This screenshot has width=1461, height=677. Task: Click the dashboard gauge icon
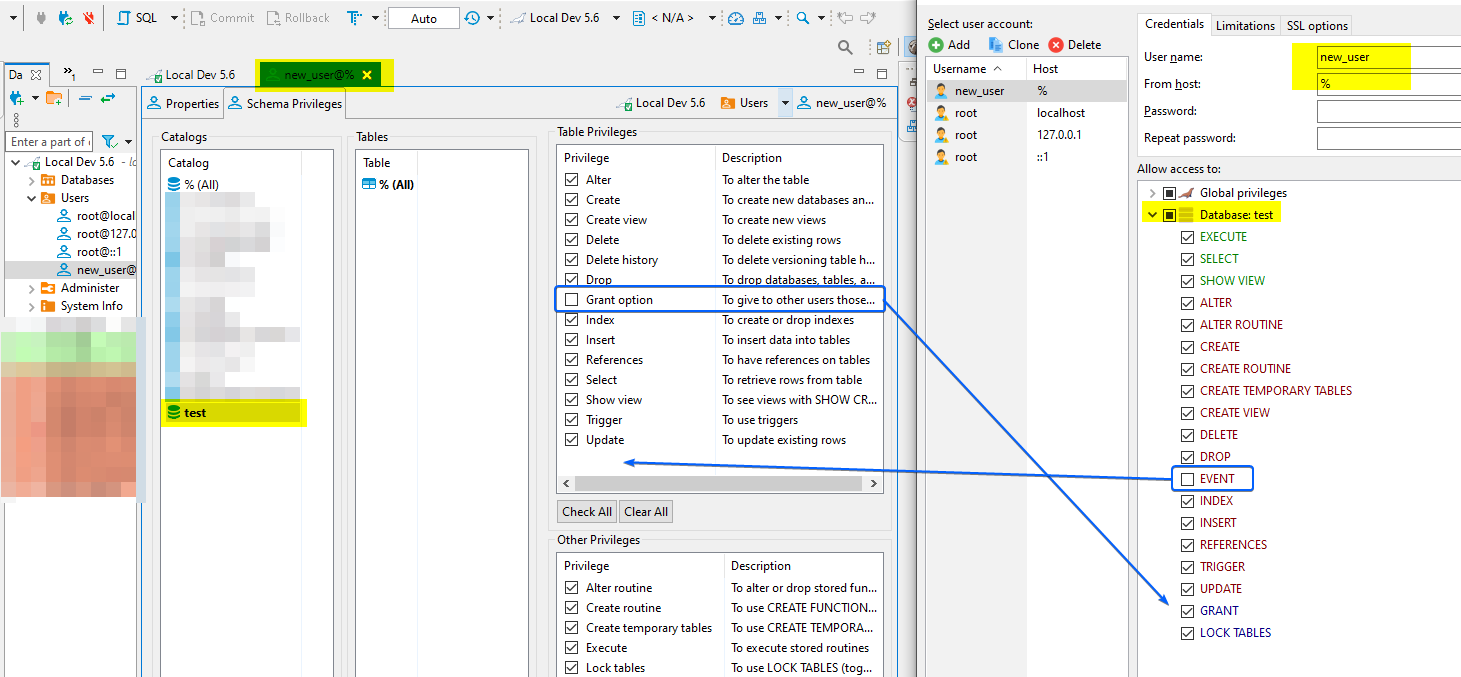point(736,18)
